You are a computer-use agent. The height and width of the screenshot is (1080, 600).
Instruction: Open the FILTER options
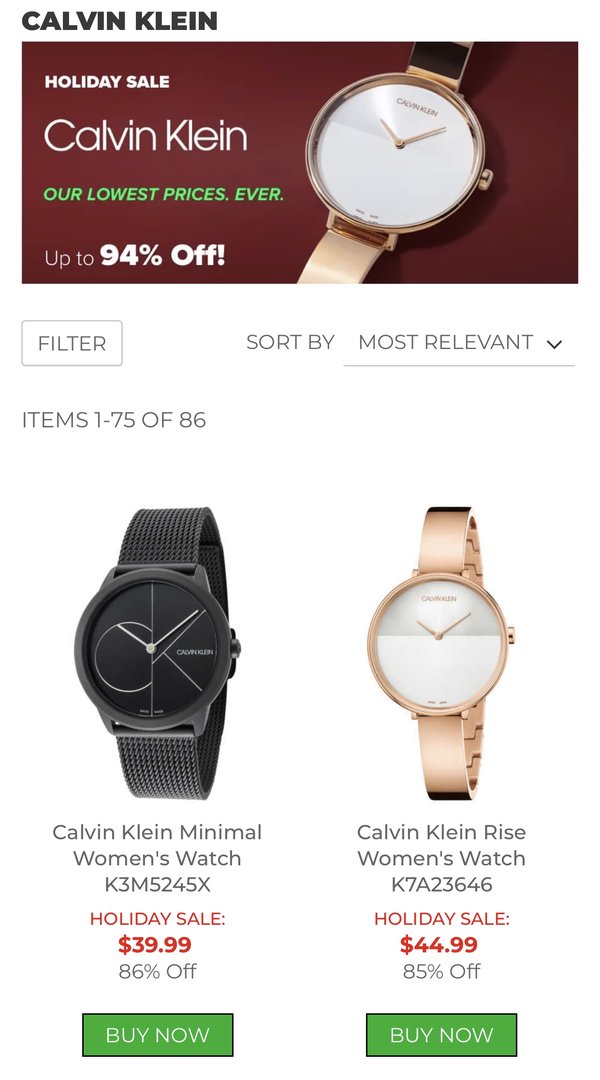click(72, 343)
